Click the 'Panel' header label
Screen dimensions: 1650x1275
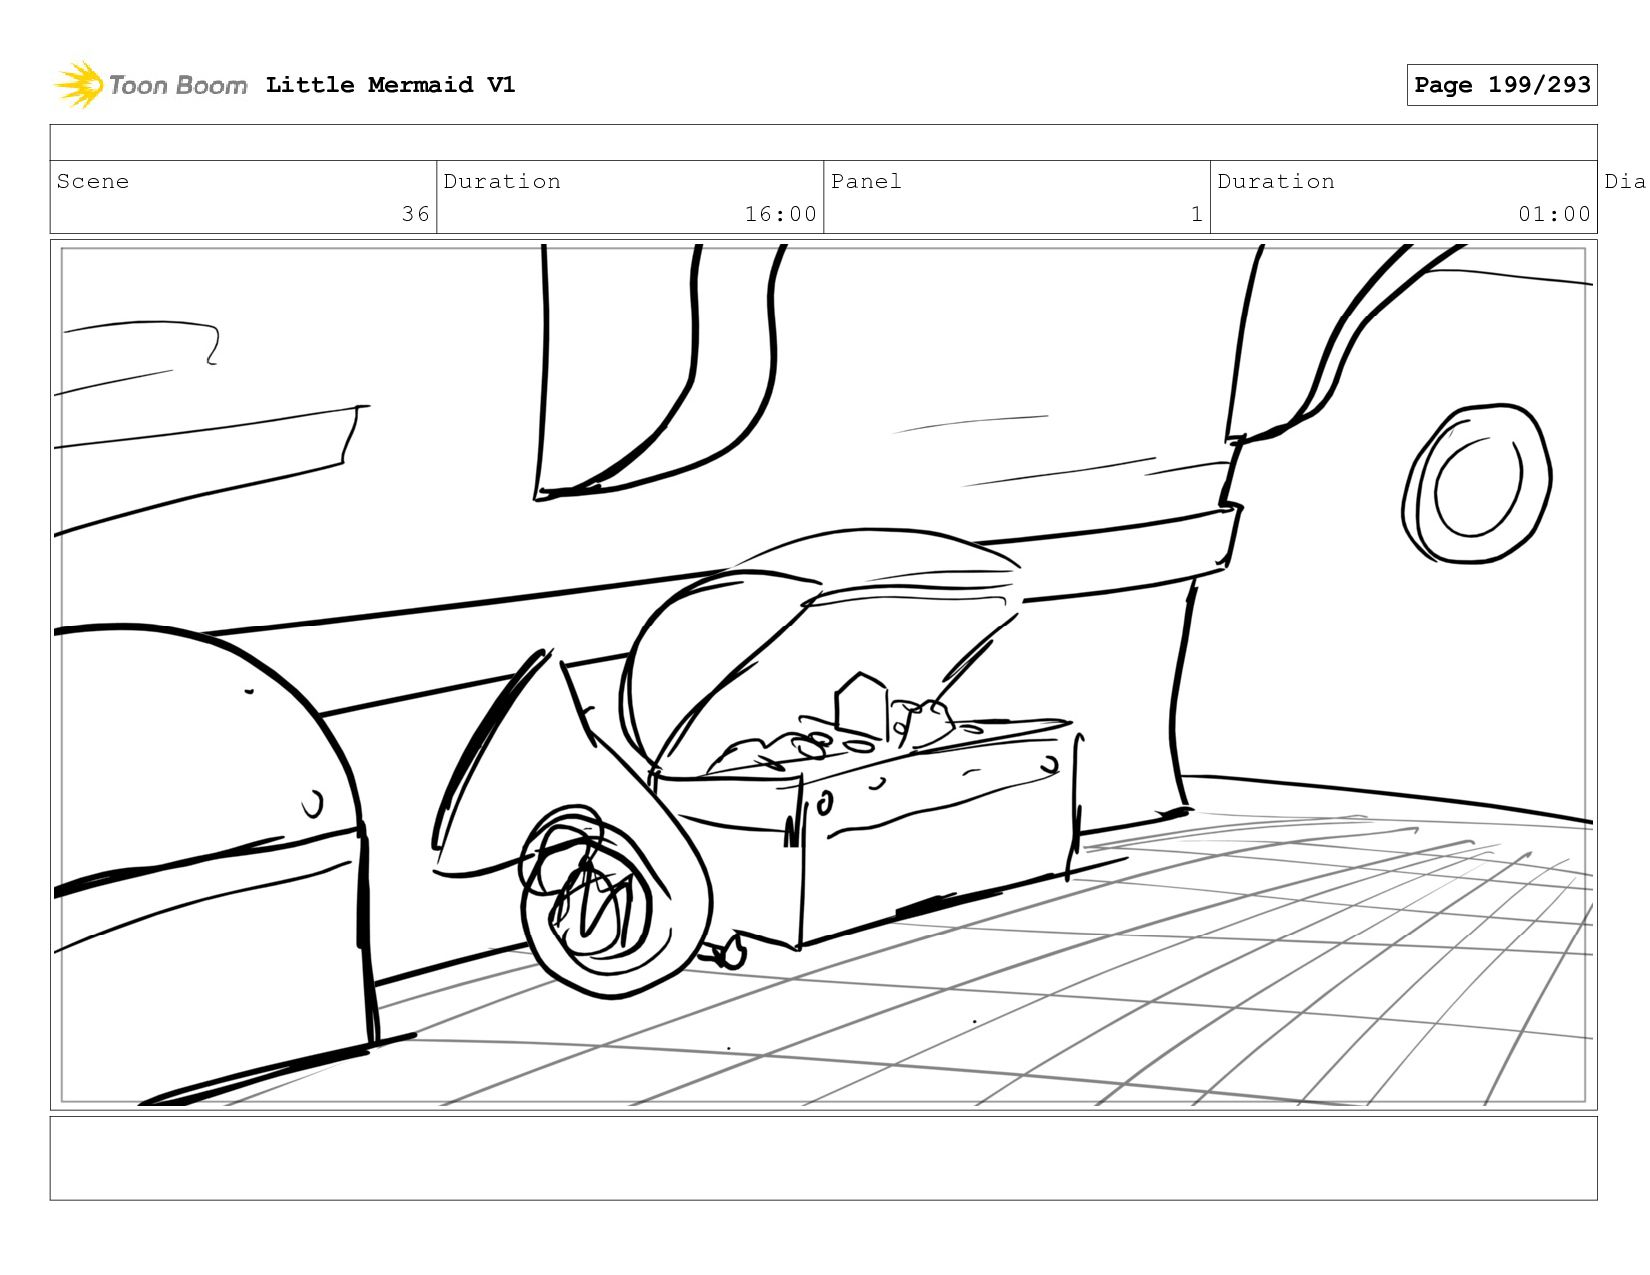click(x=866, y=181)
